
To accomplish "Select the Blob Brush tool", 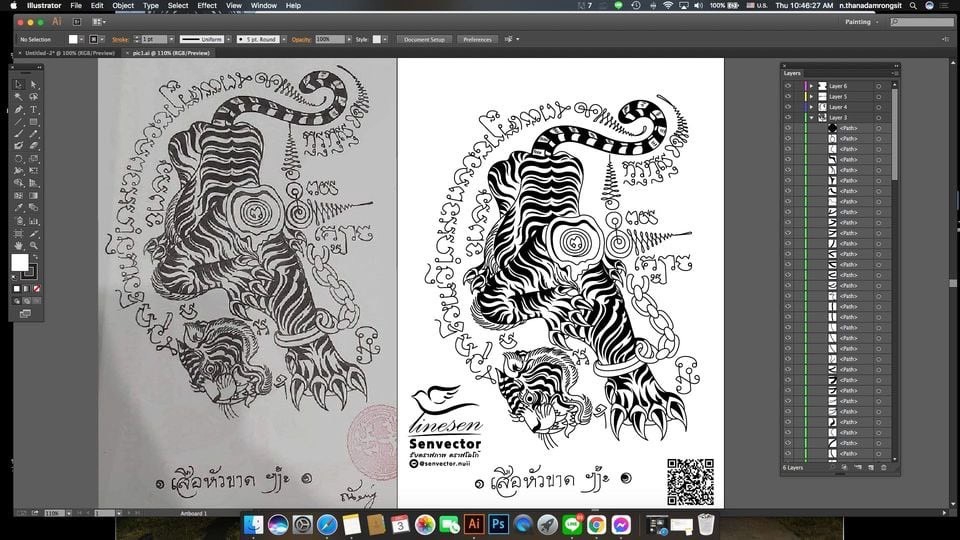I will pos(19,146).
